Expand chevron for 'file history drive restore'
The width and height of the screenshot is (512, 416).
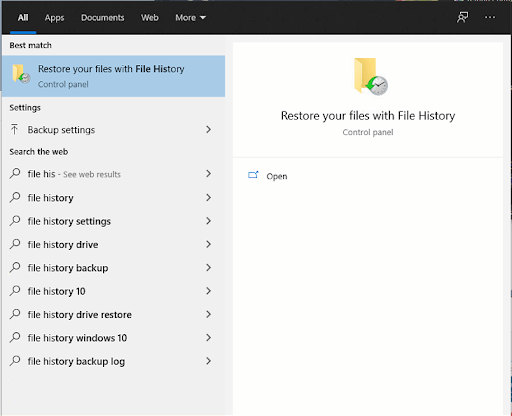point(209,314)
